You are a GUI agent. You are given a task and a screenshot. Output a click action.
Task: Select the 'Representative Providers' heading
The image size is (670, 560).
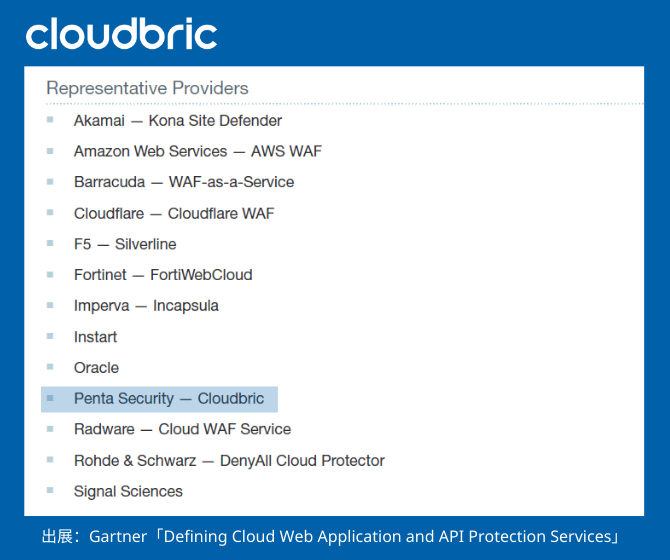point(147,88)
